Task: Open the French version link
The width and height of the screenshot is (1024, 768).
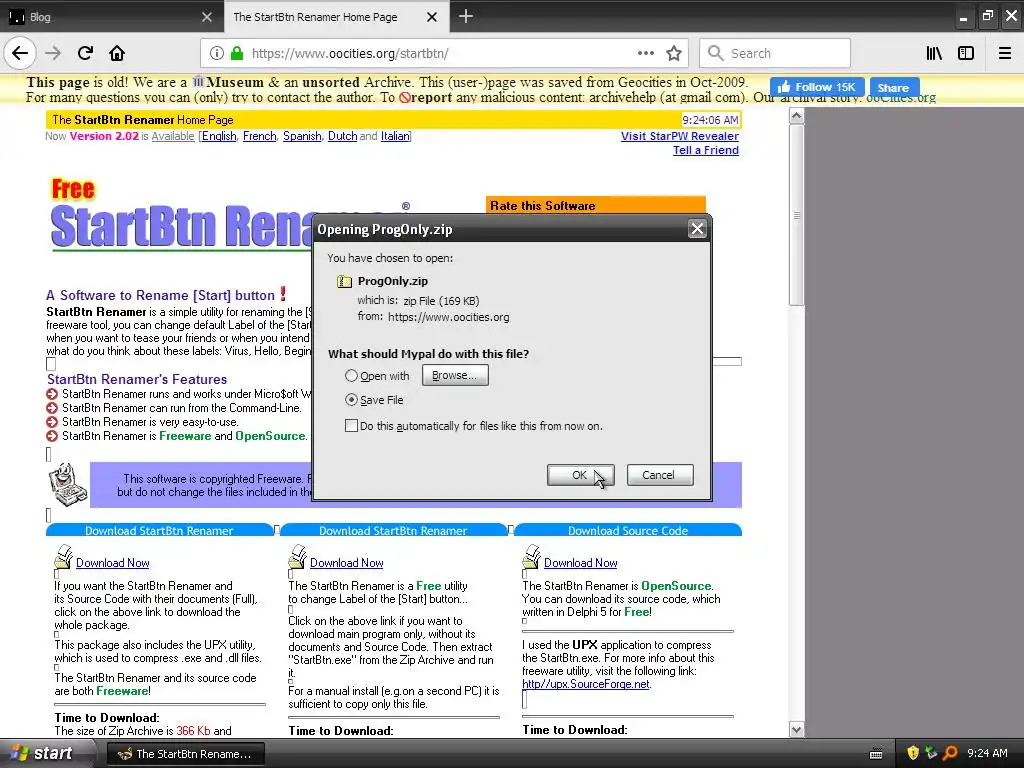Action: (x=260, y=136)
